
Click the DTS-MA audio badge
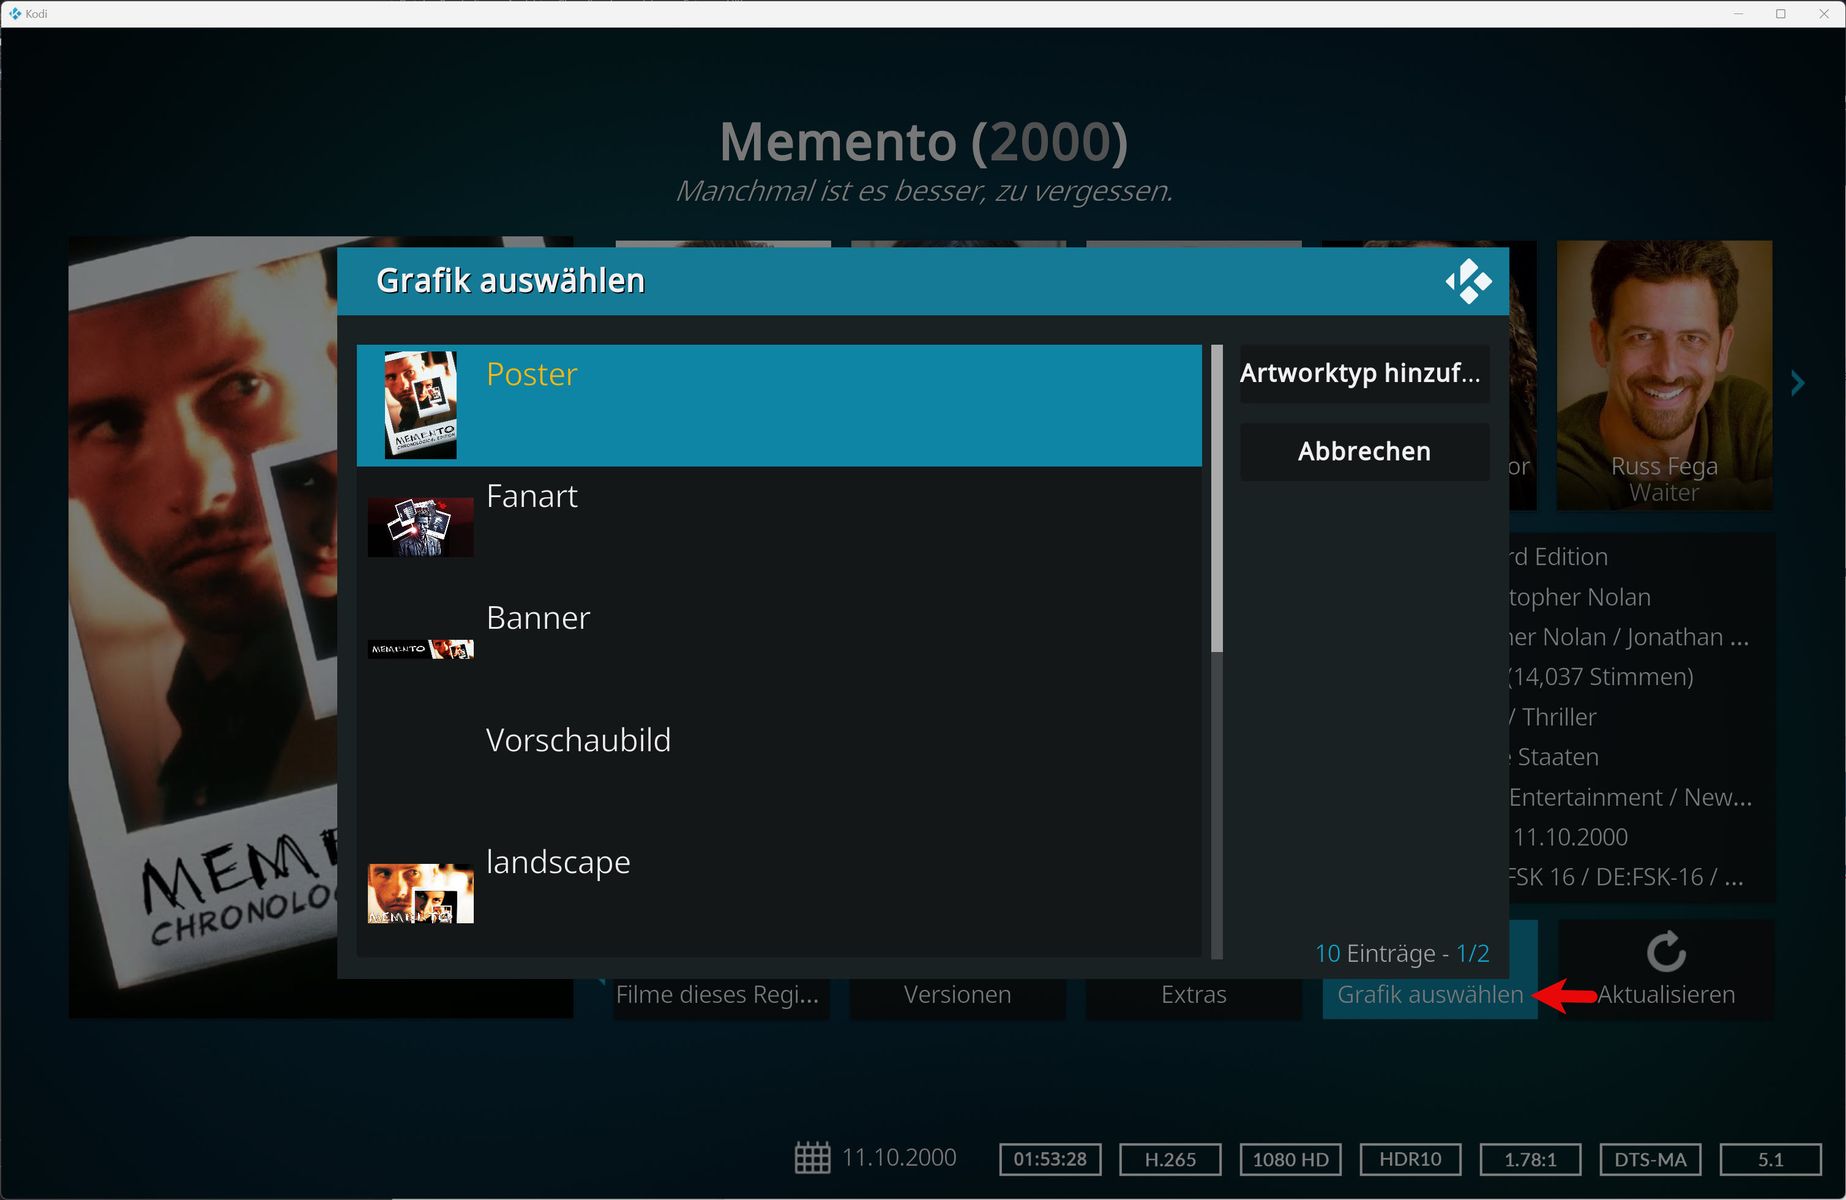point(1650,1159)
